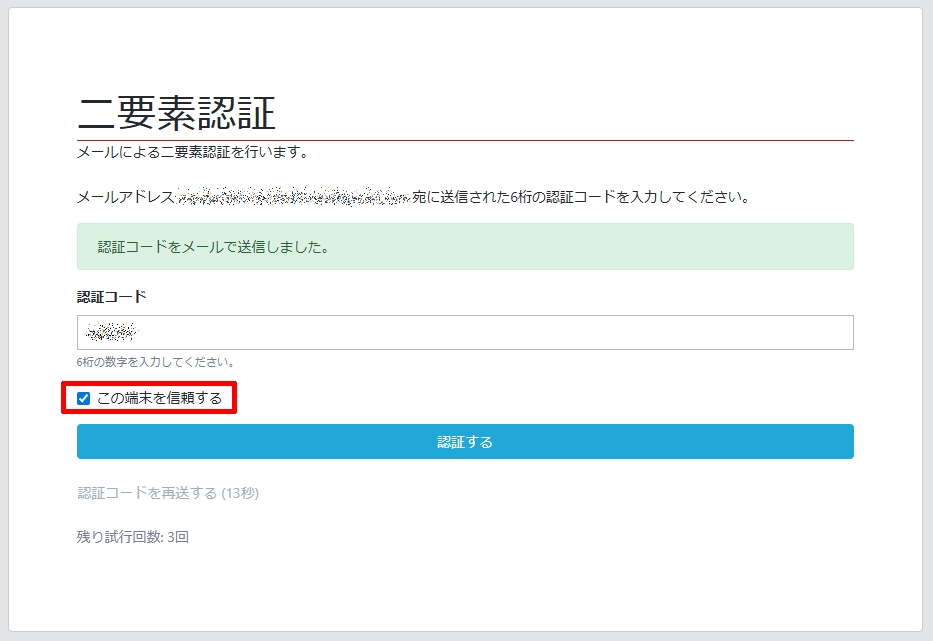Click the bold 認証コード field label
The height and width of the screenshot is (641, 933).
[111, 297]
